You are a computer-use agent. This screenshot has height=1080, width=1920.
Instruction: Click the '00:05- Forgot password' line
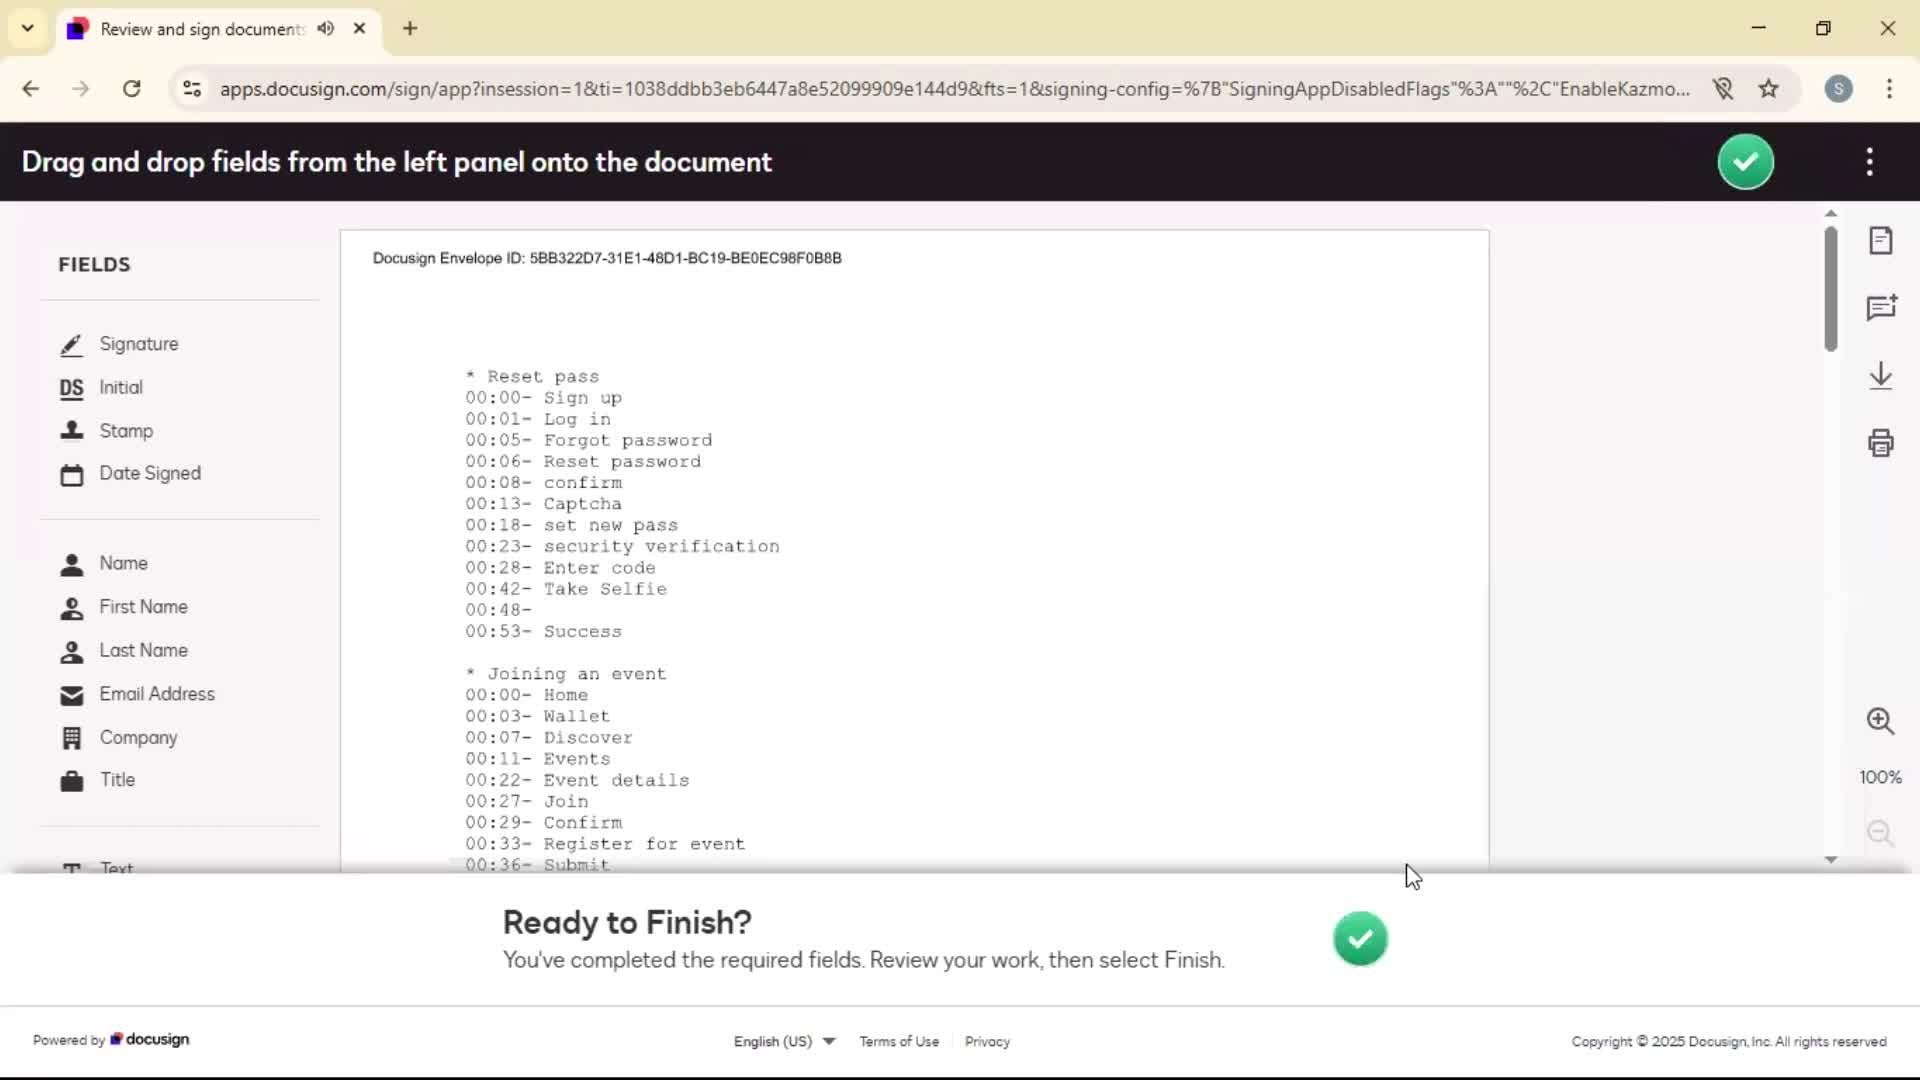click(589, 441)
